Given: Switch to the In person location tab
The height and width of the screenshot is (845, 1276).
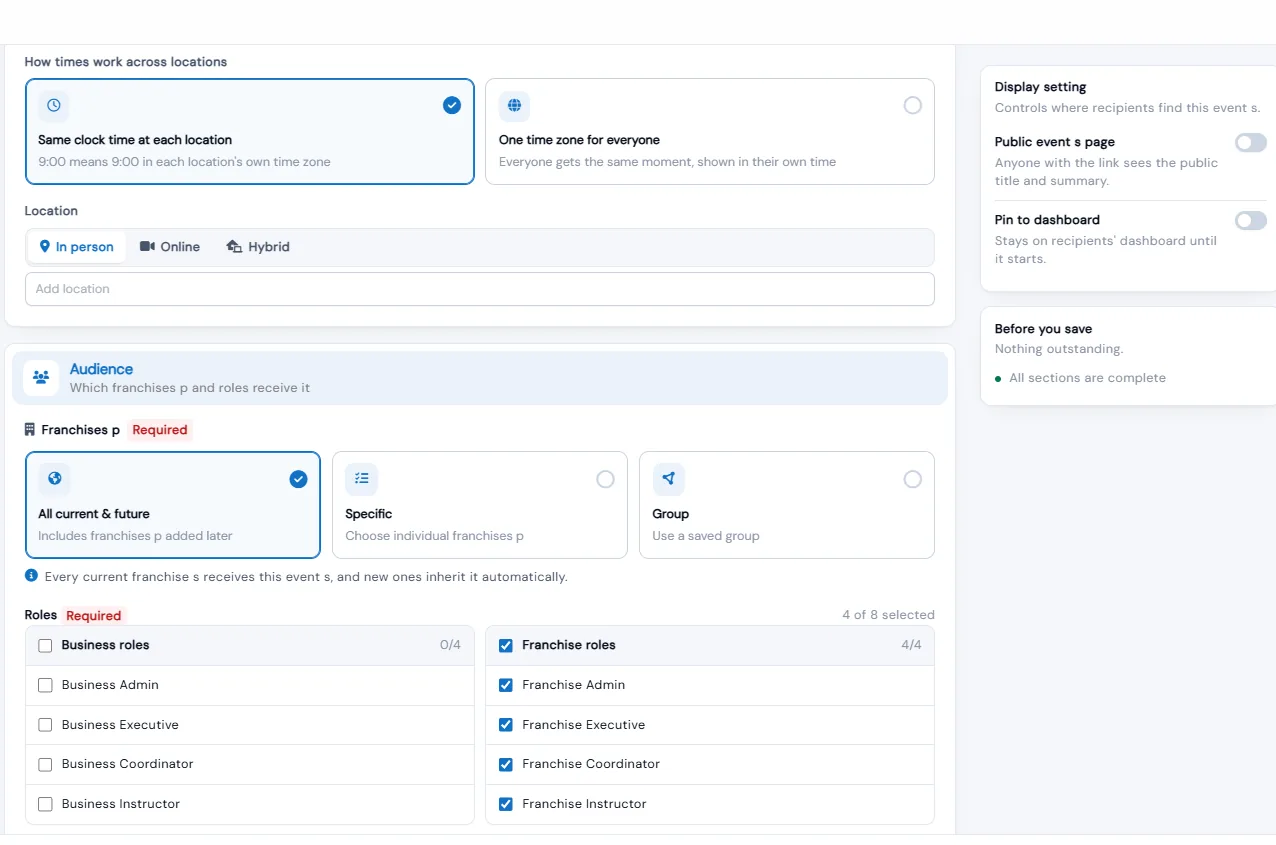Looking at the screenshot, I should 76,247.
